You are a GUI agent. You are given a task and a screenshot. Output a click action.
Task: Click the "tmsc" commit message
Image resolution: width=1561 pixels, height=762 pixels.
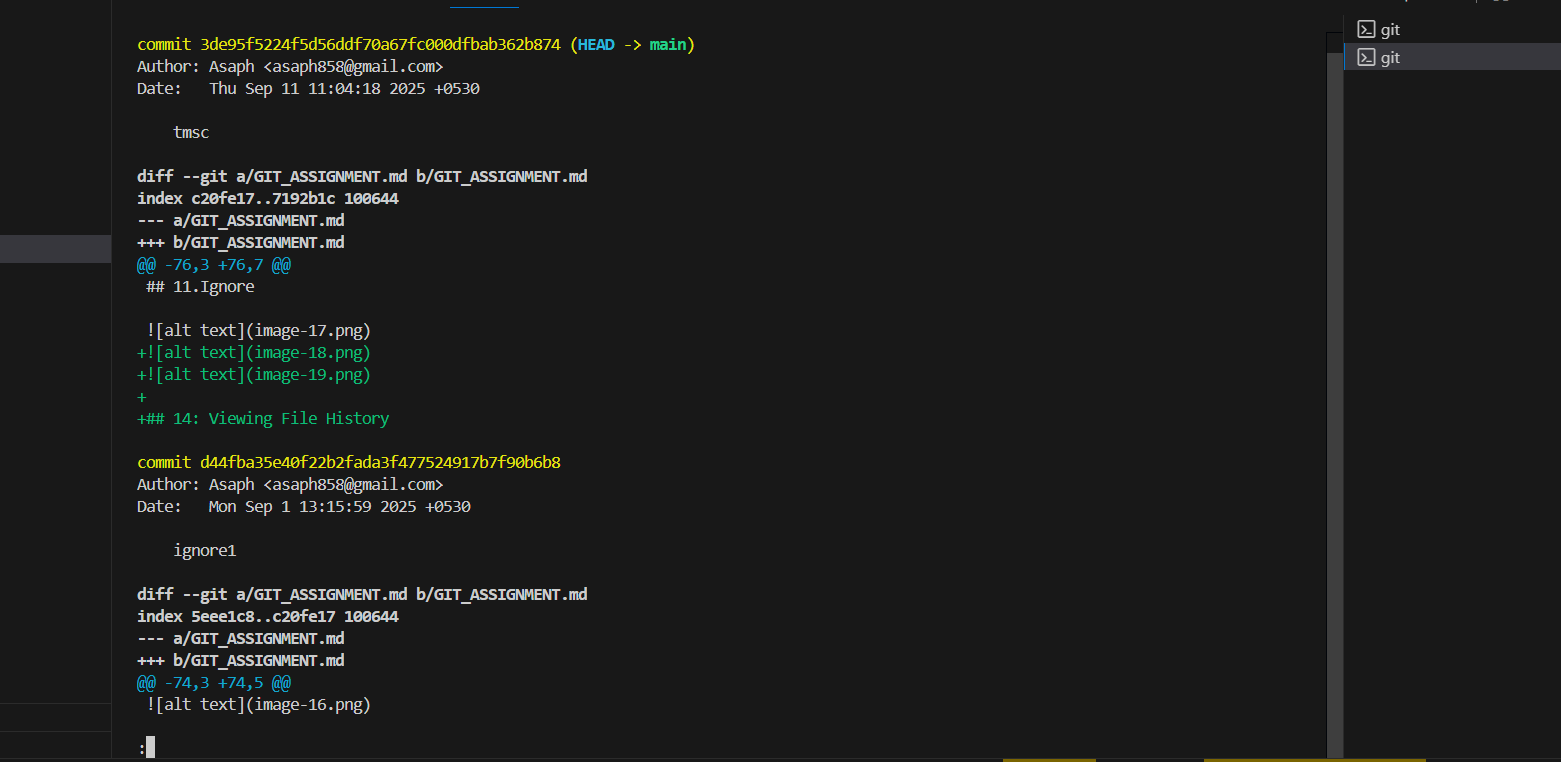point(191,133)
